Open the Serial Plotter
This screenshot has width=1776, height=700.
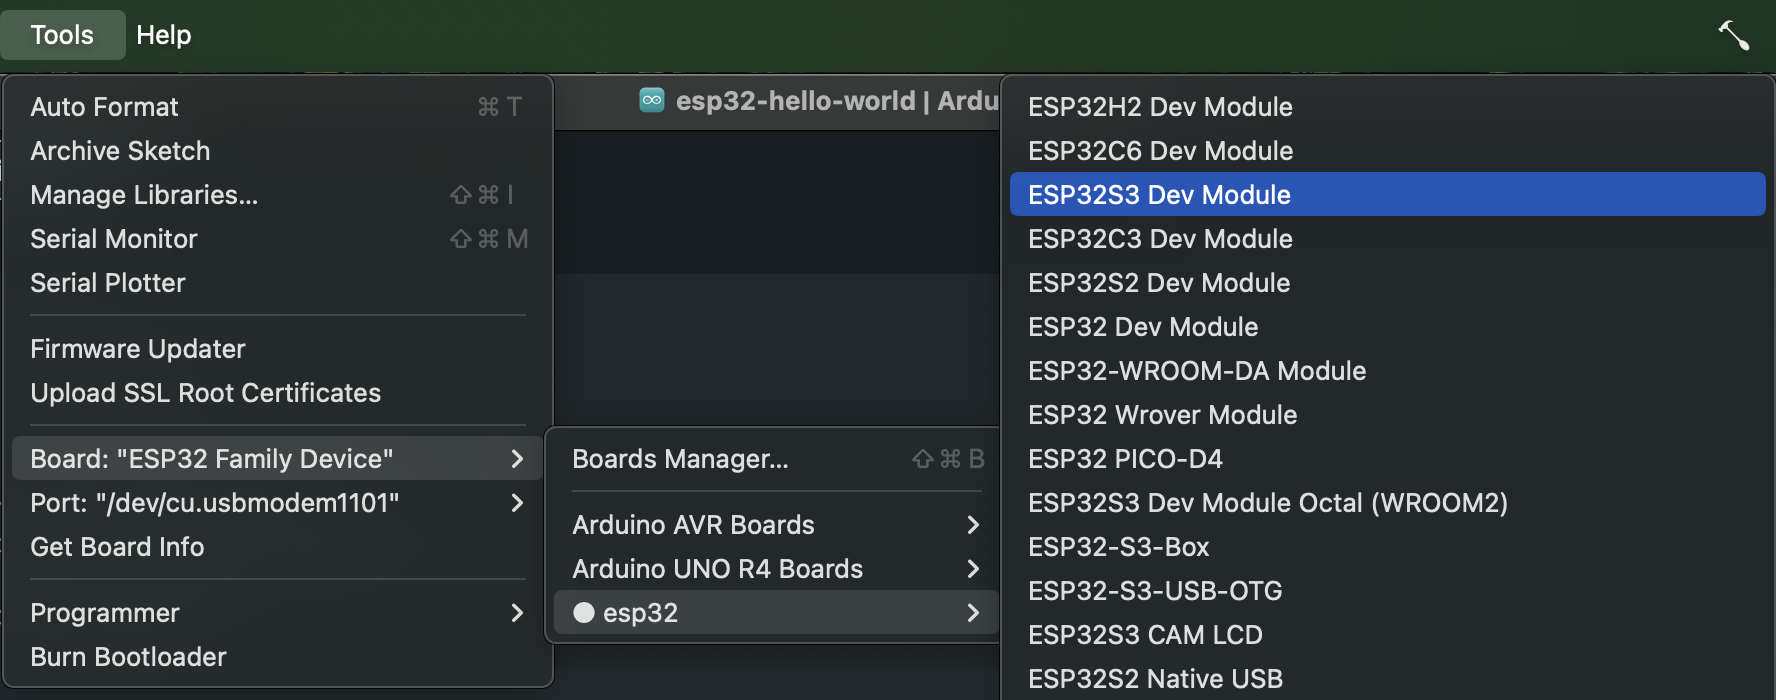[x=278, y=283]
